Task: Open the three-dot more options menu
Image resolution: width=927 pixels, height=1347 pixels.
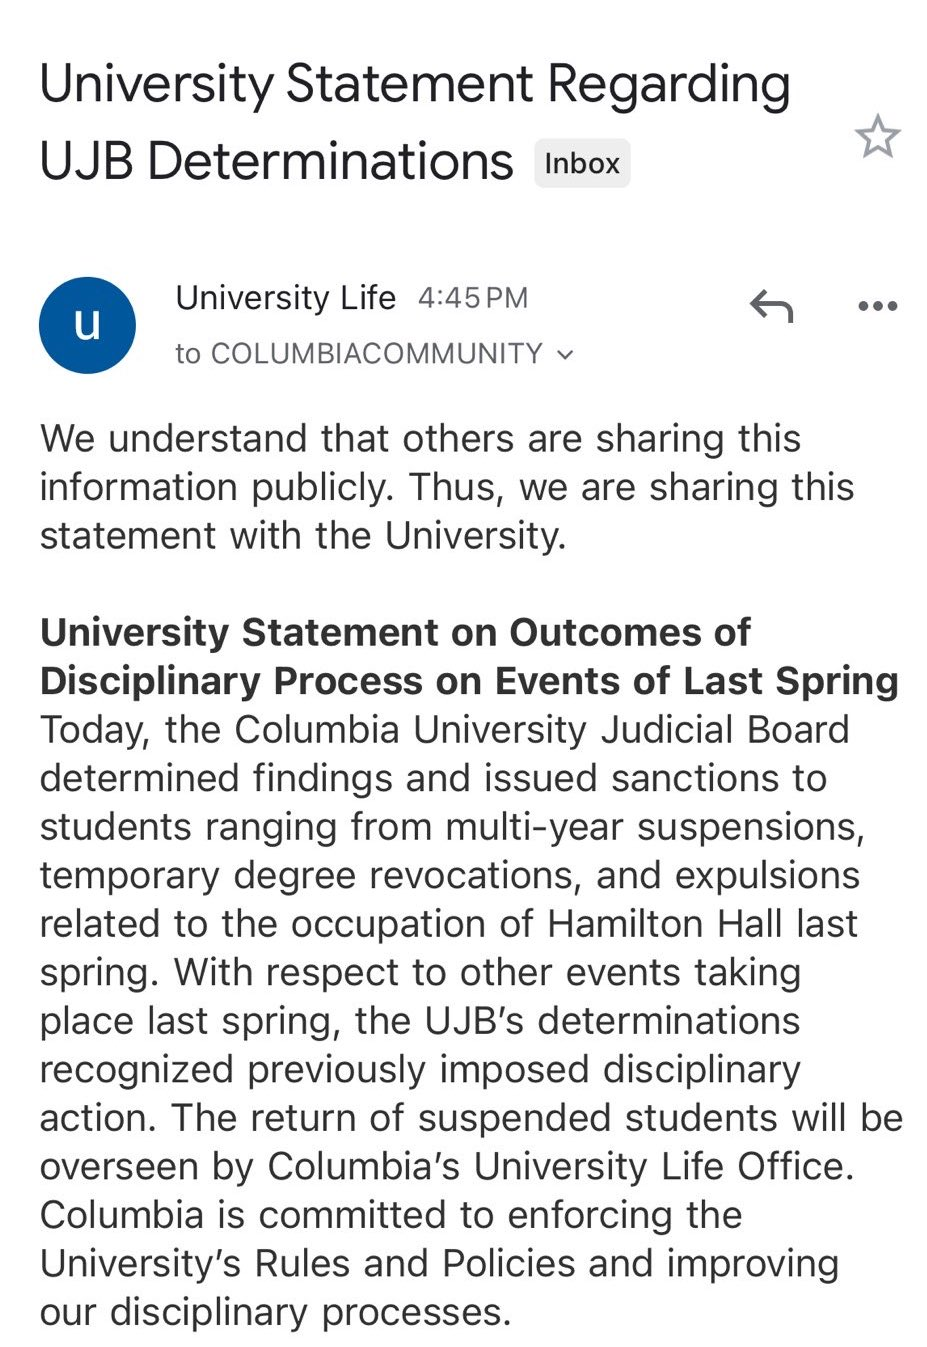Action: tap(877, 306)
